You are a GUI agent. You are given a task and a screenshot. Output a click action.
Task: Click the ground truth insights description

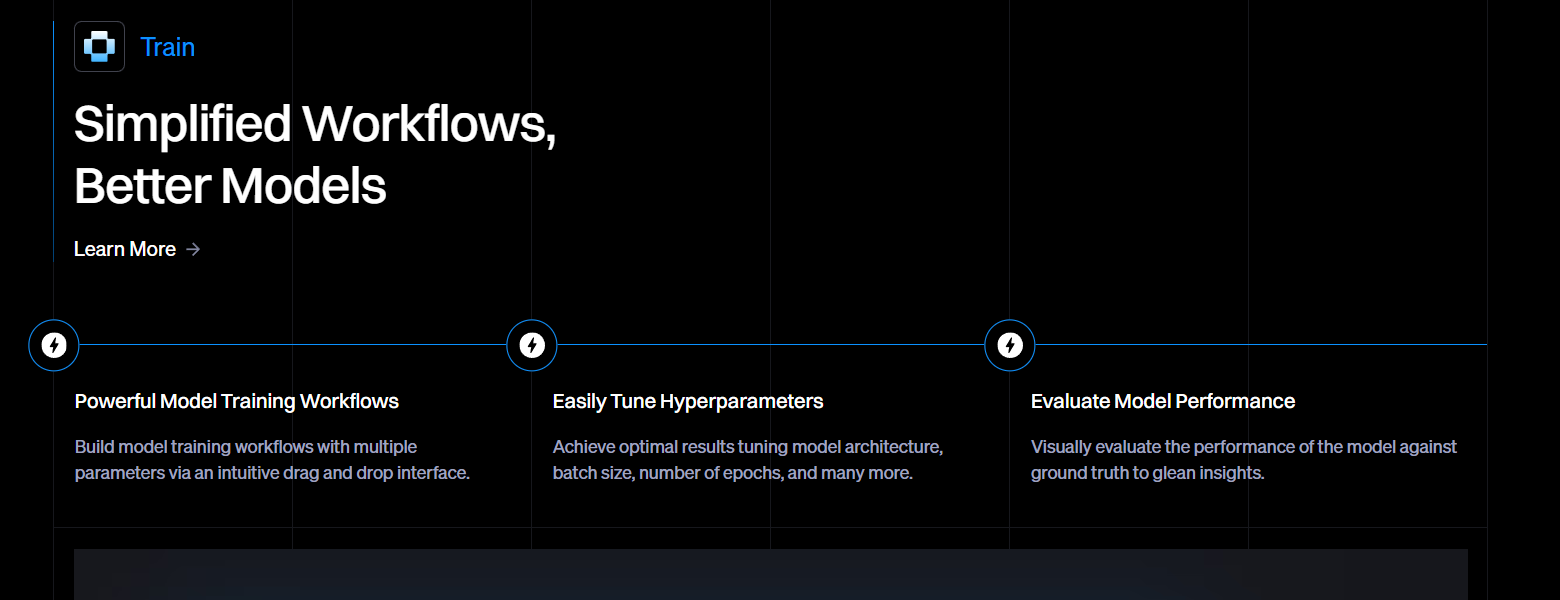point(1243,460)
